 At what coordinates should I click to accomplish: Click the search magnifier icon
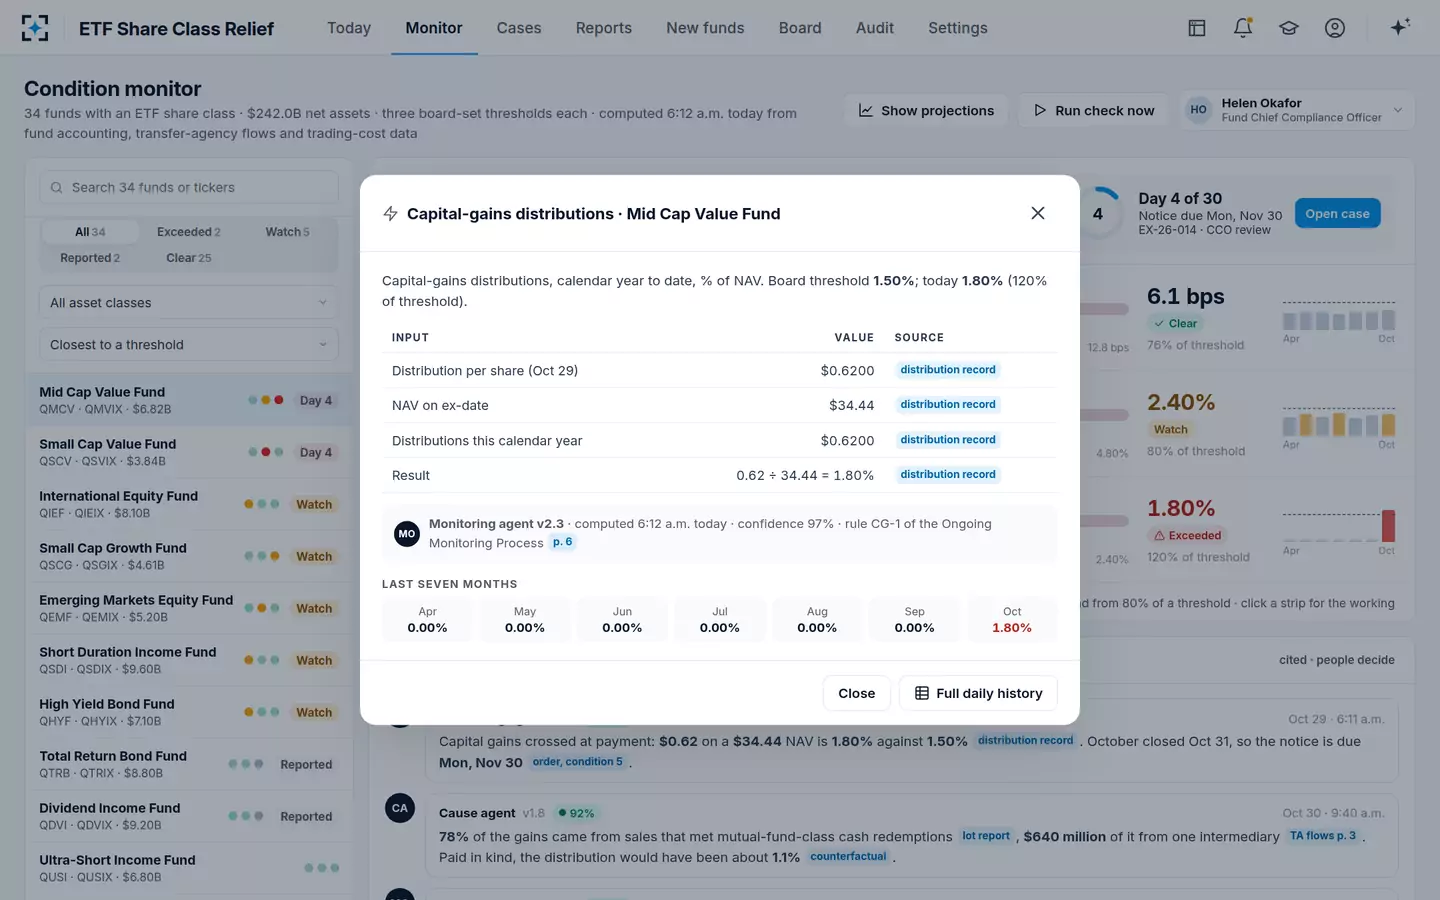pos(57,187)
